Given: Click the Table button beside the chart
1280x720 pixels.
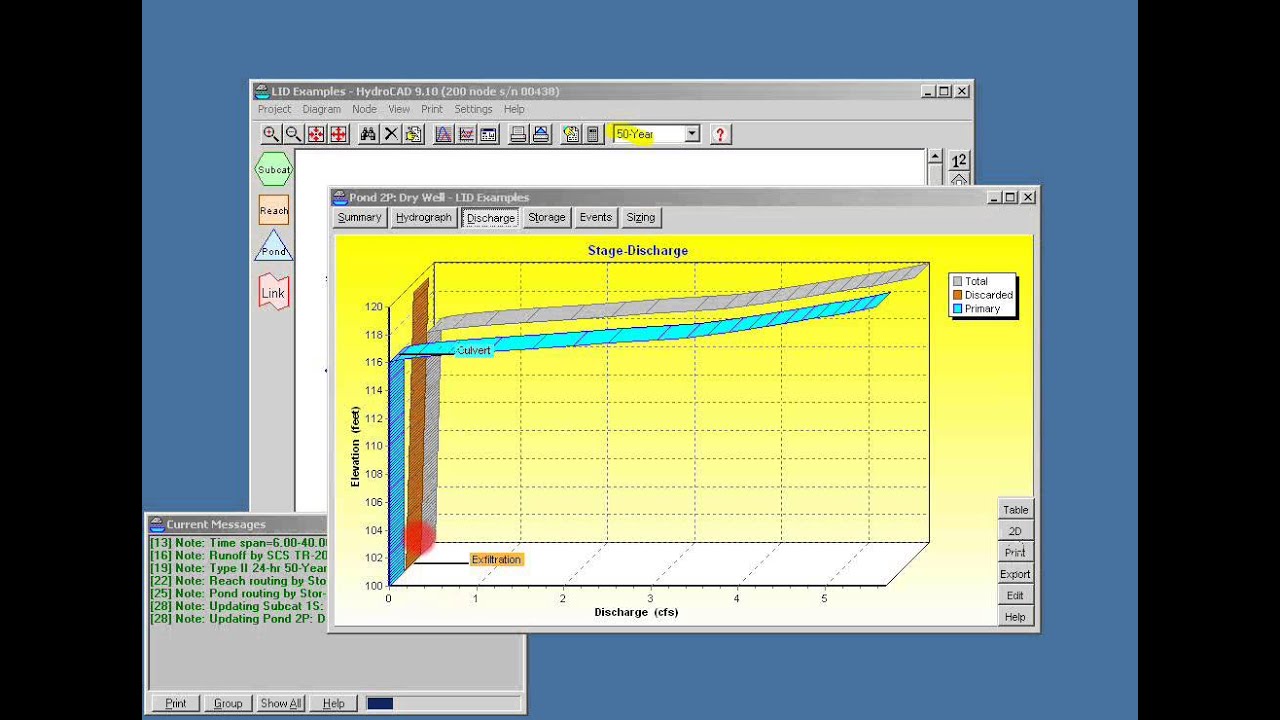Looking at the screenshot, I should point(1015,510).
